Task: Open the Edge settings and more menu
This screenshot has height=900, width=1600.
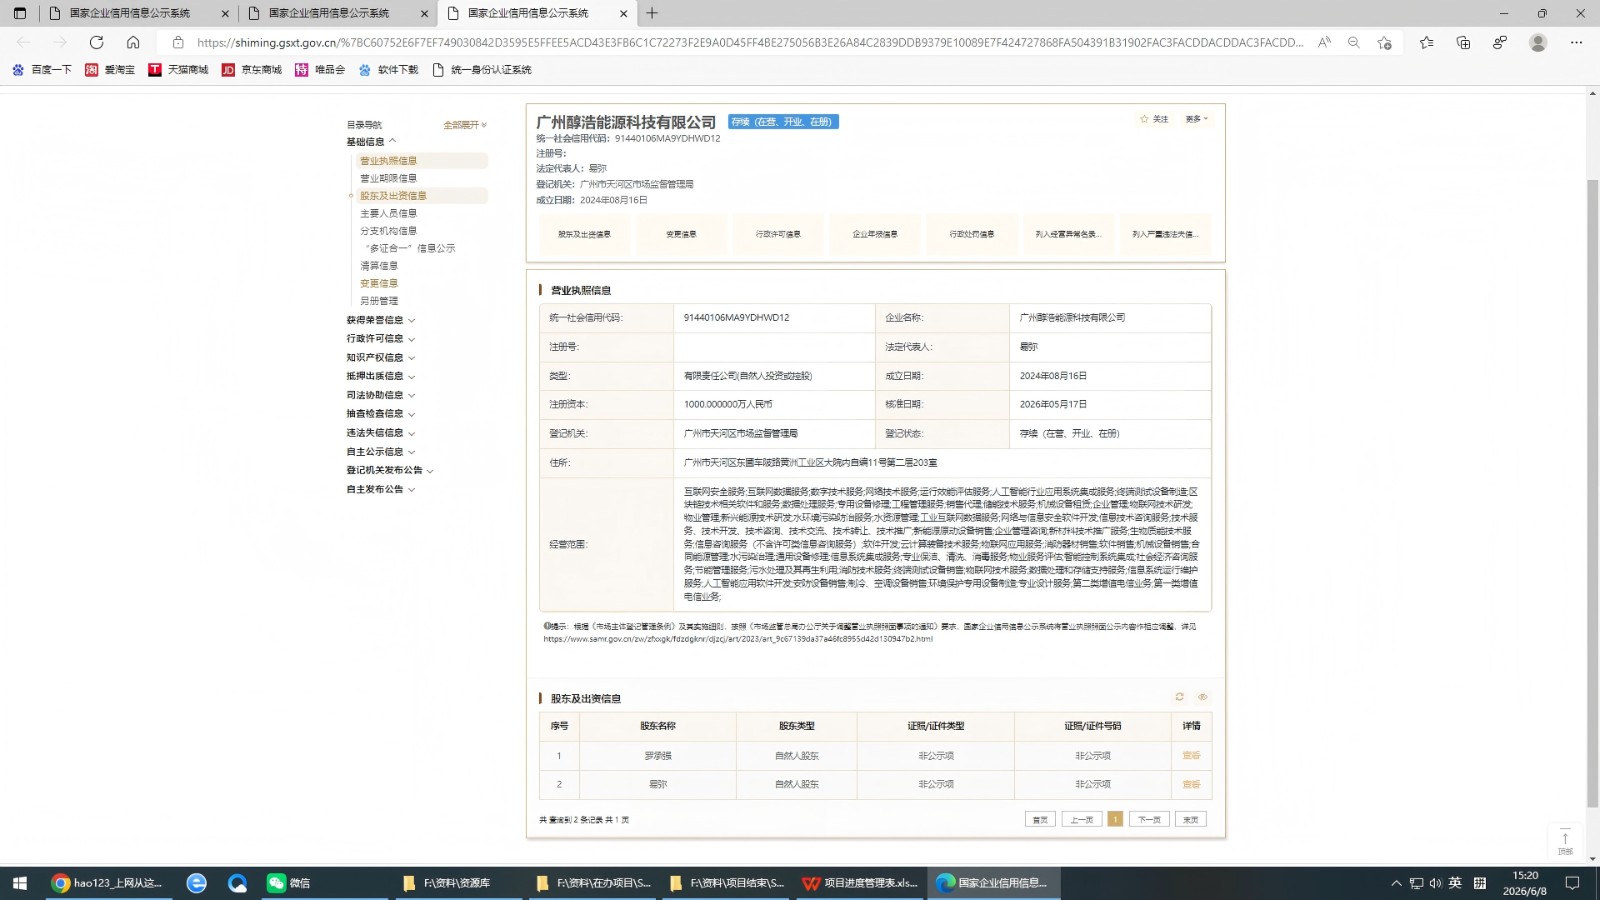Action: [x=1576, y=42]
